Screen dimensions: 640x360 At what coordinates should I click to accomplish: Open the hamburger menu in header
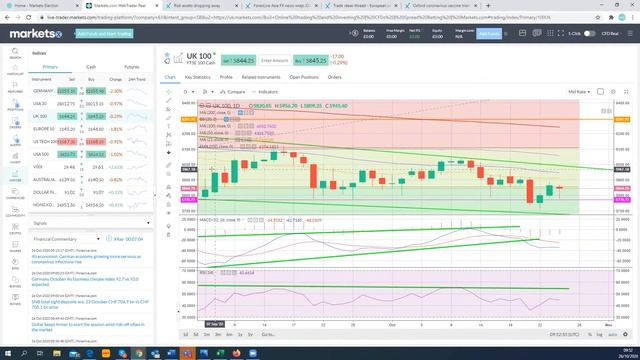630,33
